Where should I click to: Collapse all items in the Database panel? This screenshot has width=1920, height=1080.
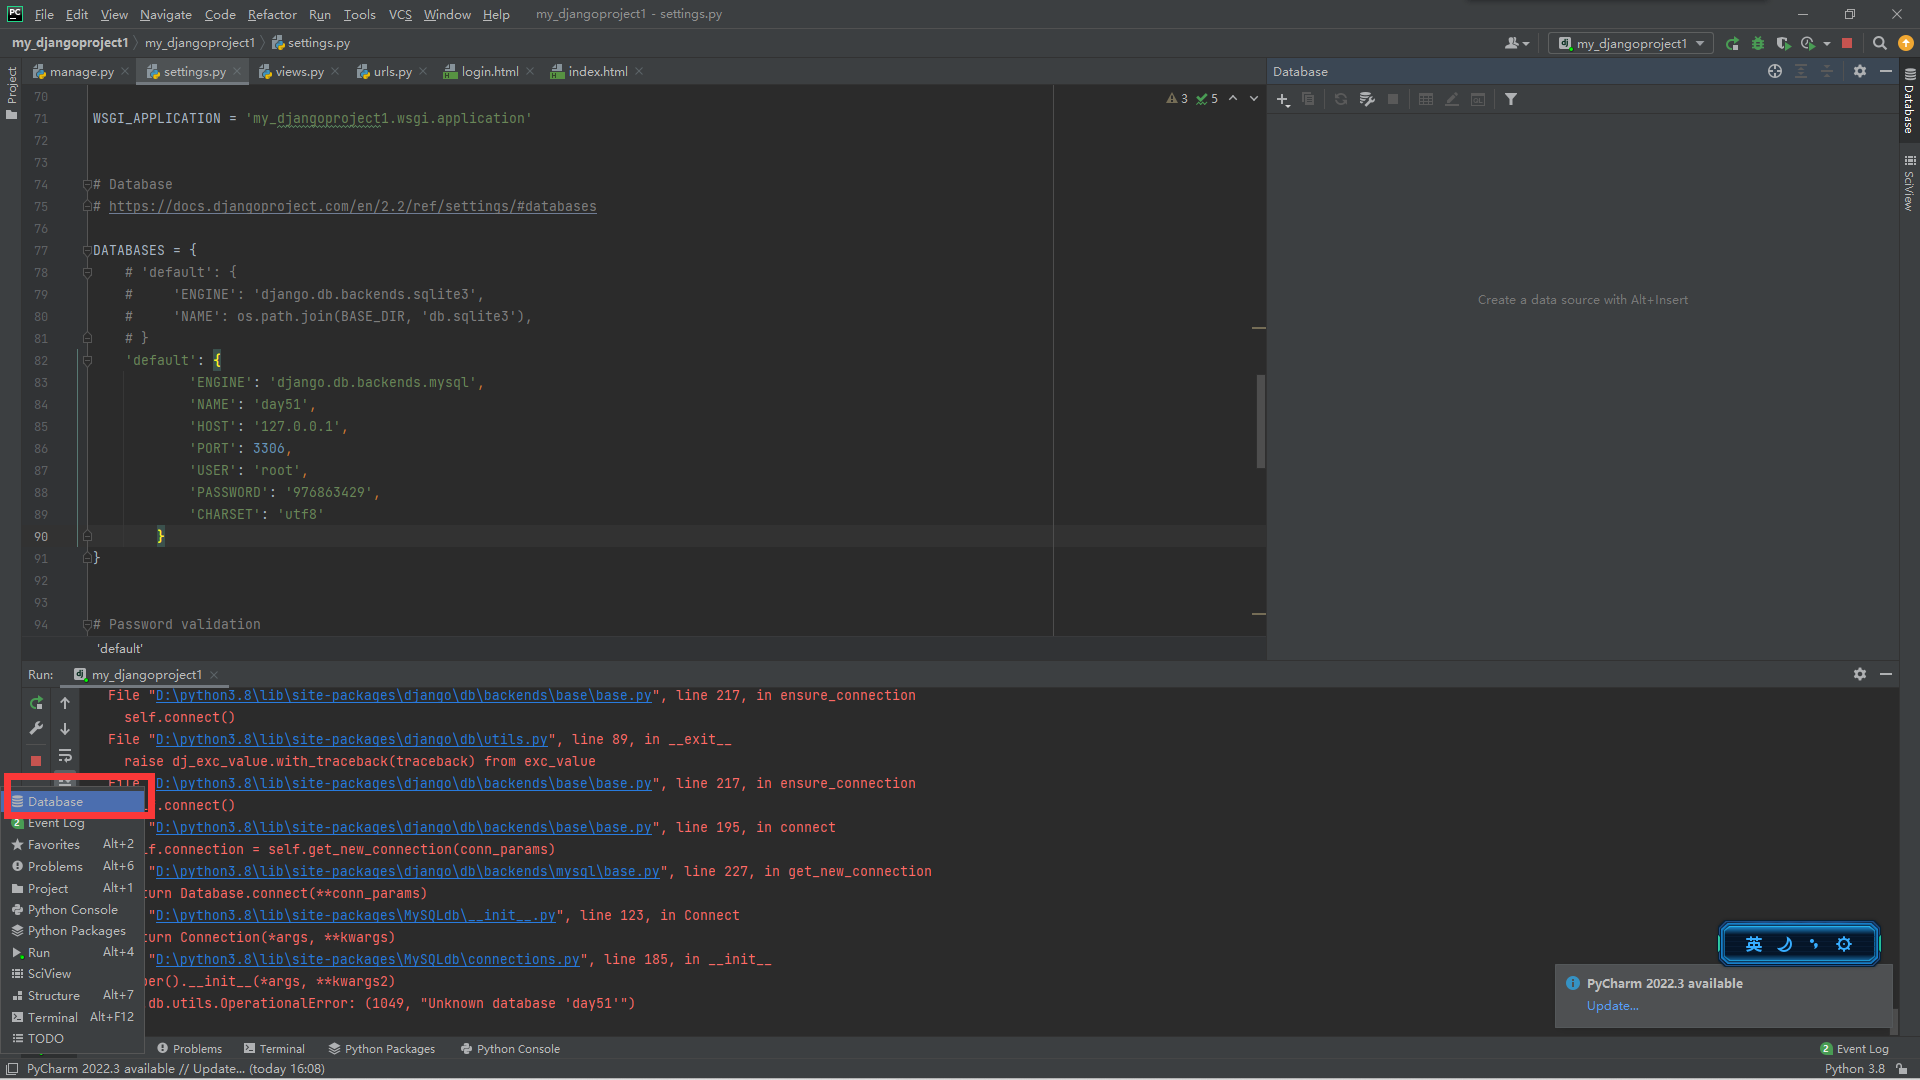[x=1827, y=71]
